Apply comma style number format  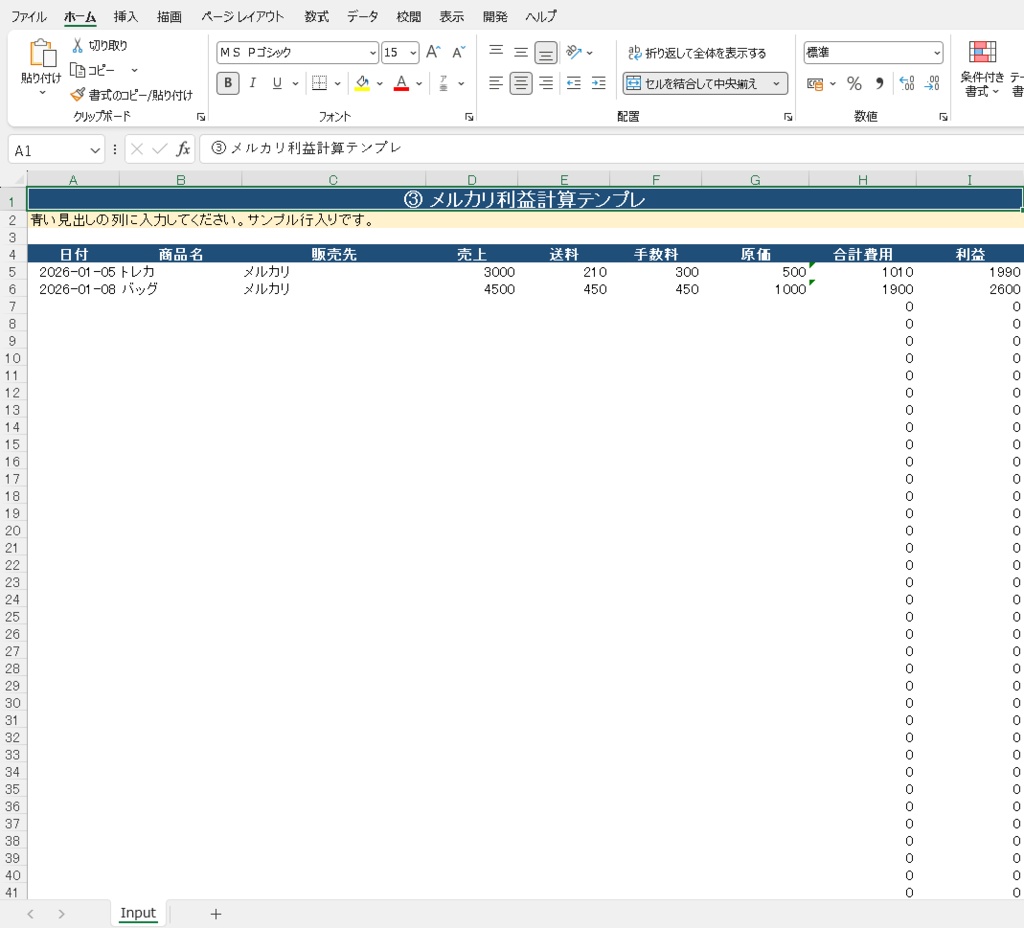(x=879, y=84)
